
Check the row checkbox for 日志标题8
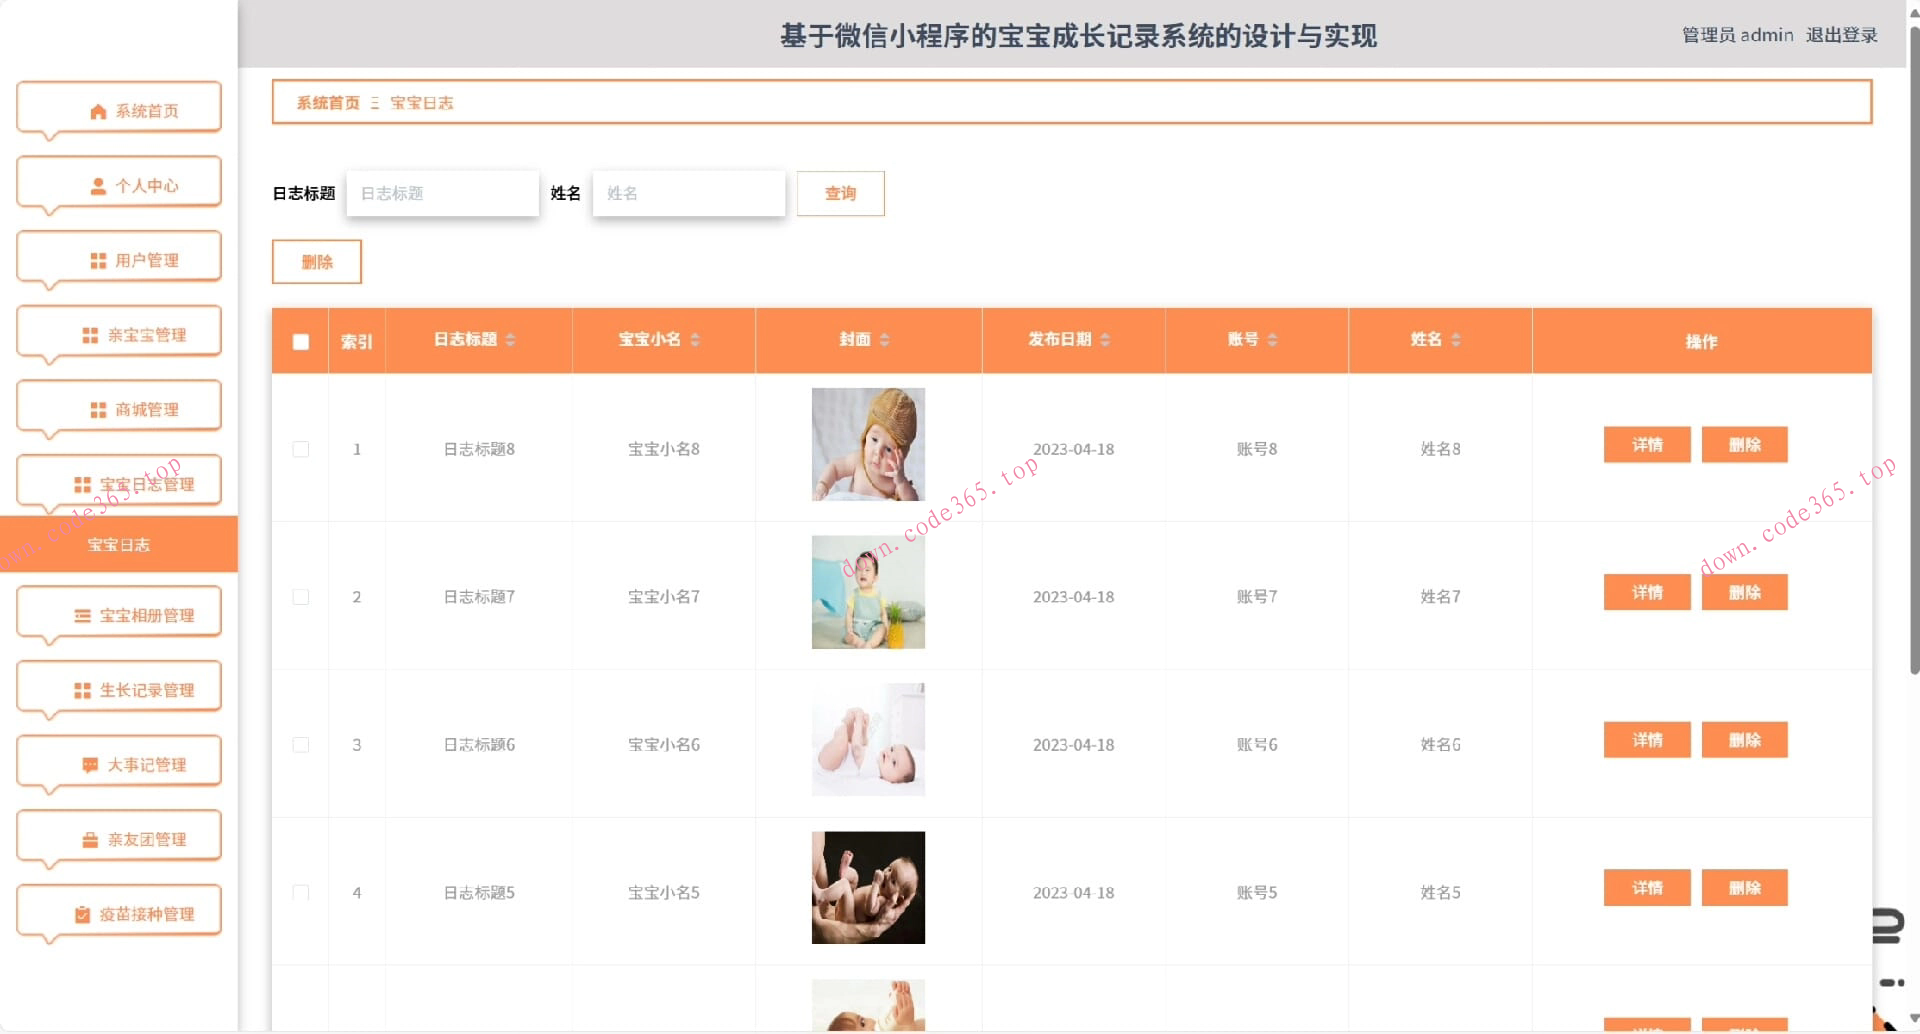point(301,449)
